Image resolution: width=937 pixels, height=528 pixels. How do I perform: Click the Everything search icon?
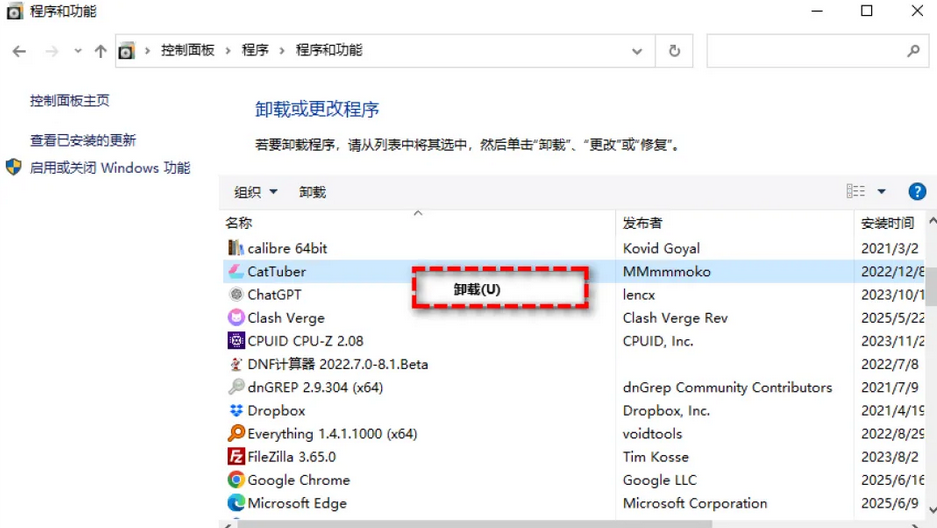pos(236,433)
